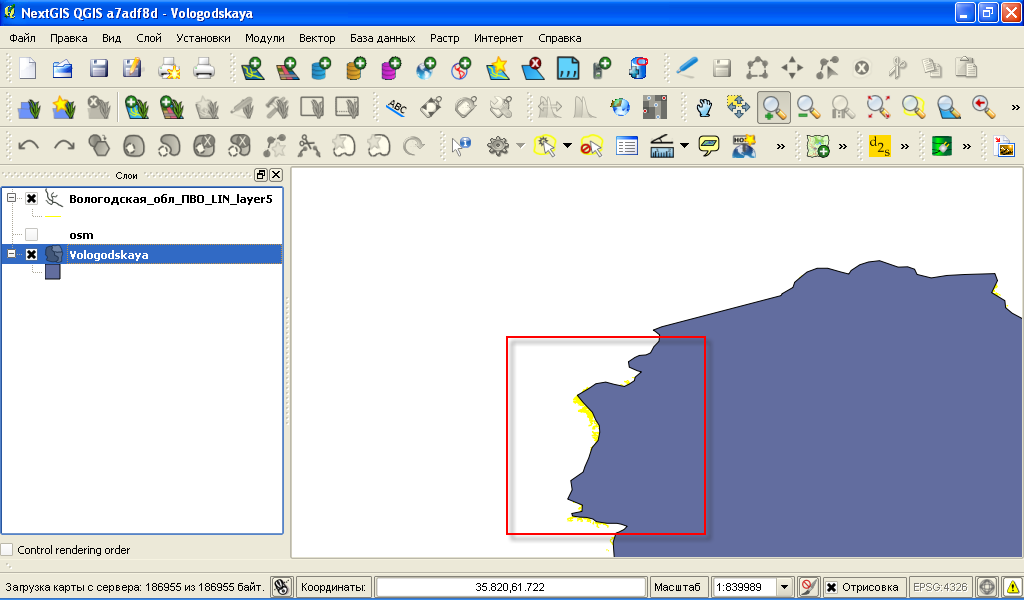This screenshot has height=600, width=1024.
Task: Add a WMS layer globe icon
Action: (x=426, y=68)
